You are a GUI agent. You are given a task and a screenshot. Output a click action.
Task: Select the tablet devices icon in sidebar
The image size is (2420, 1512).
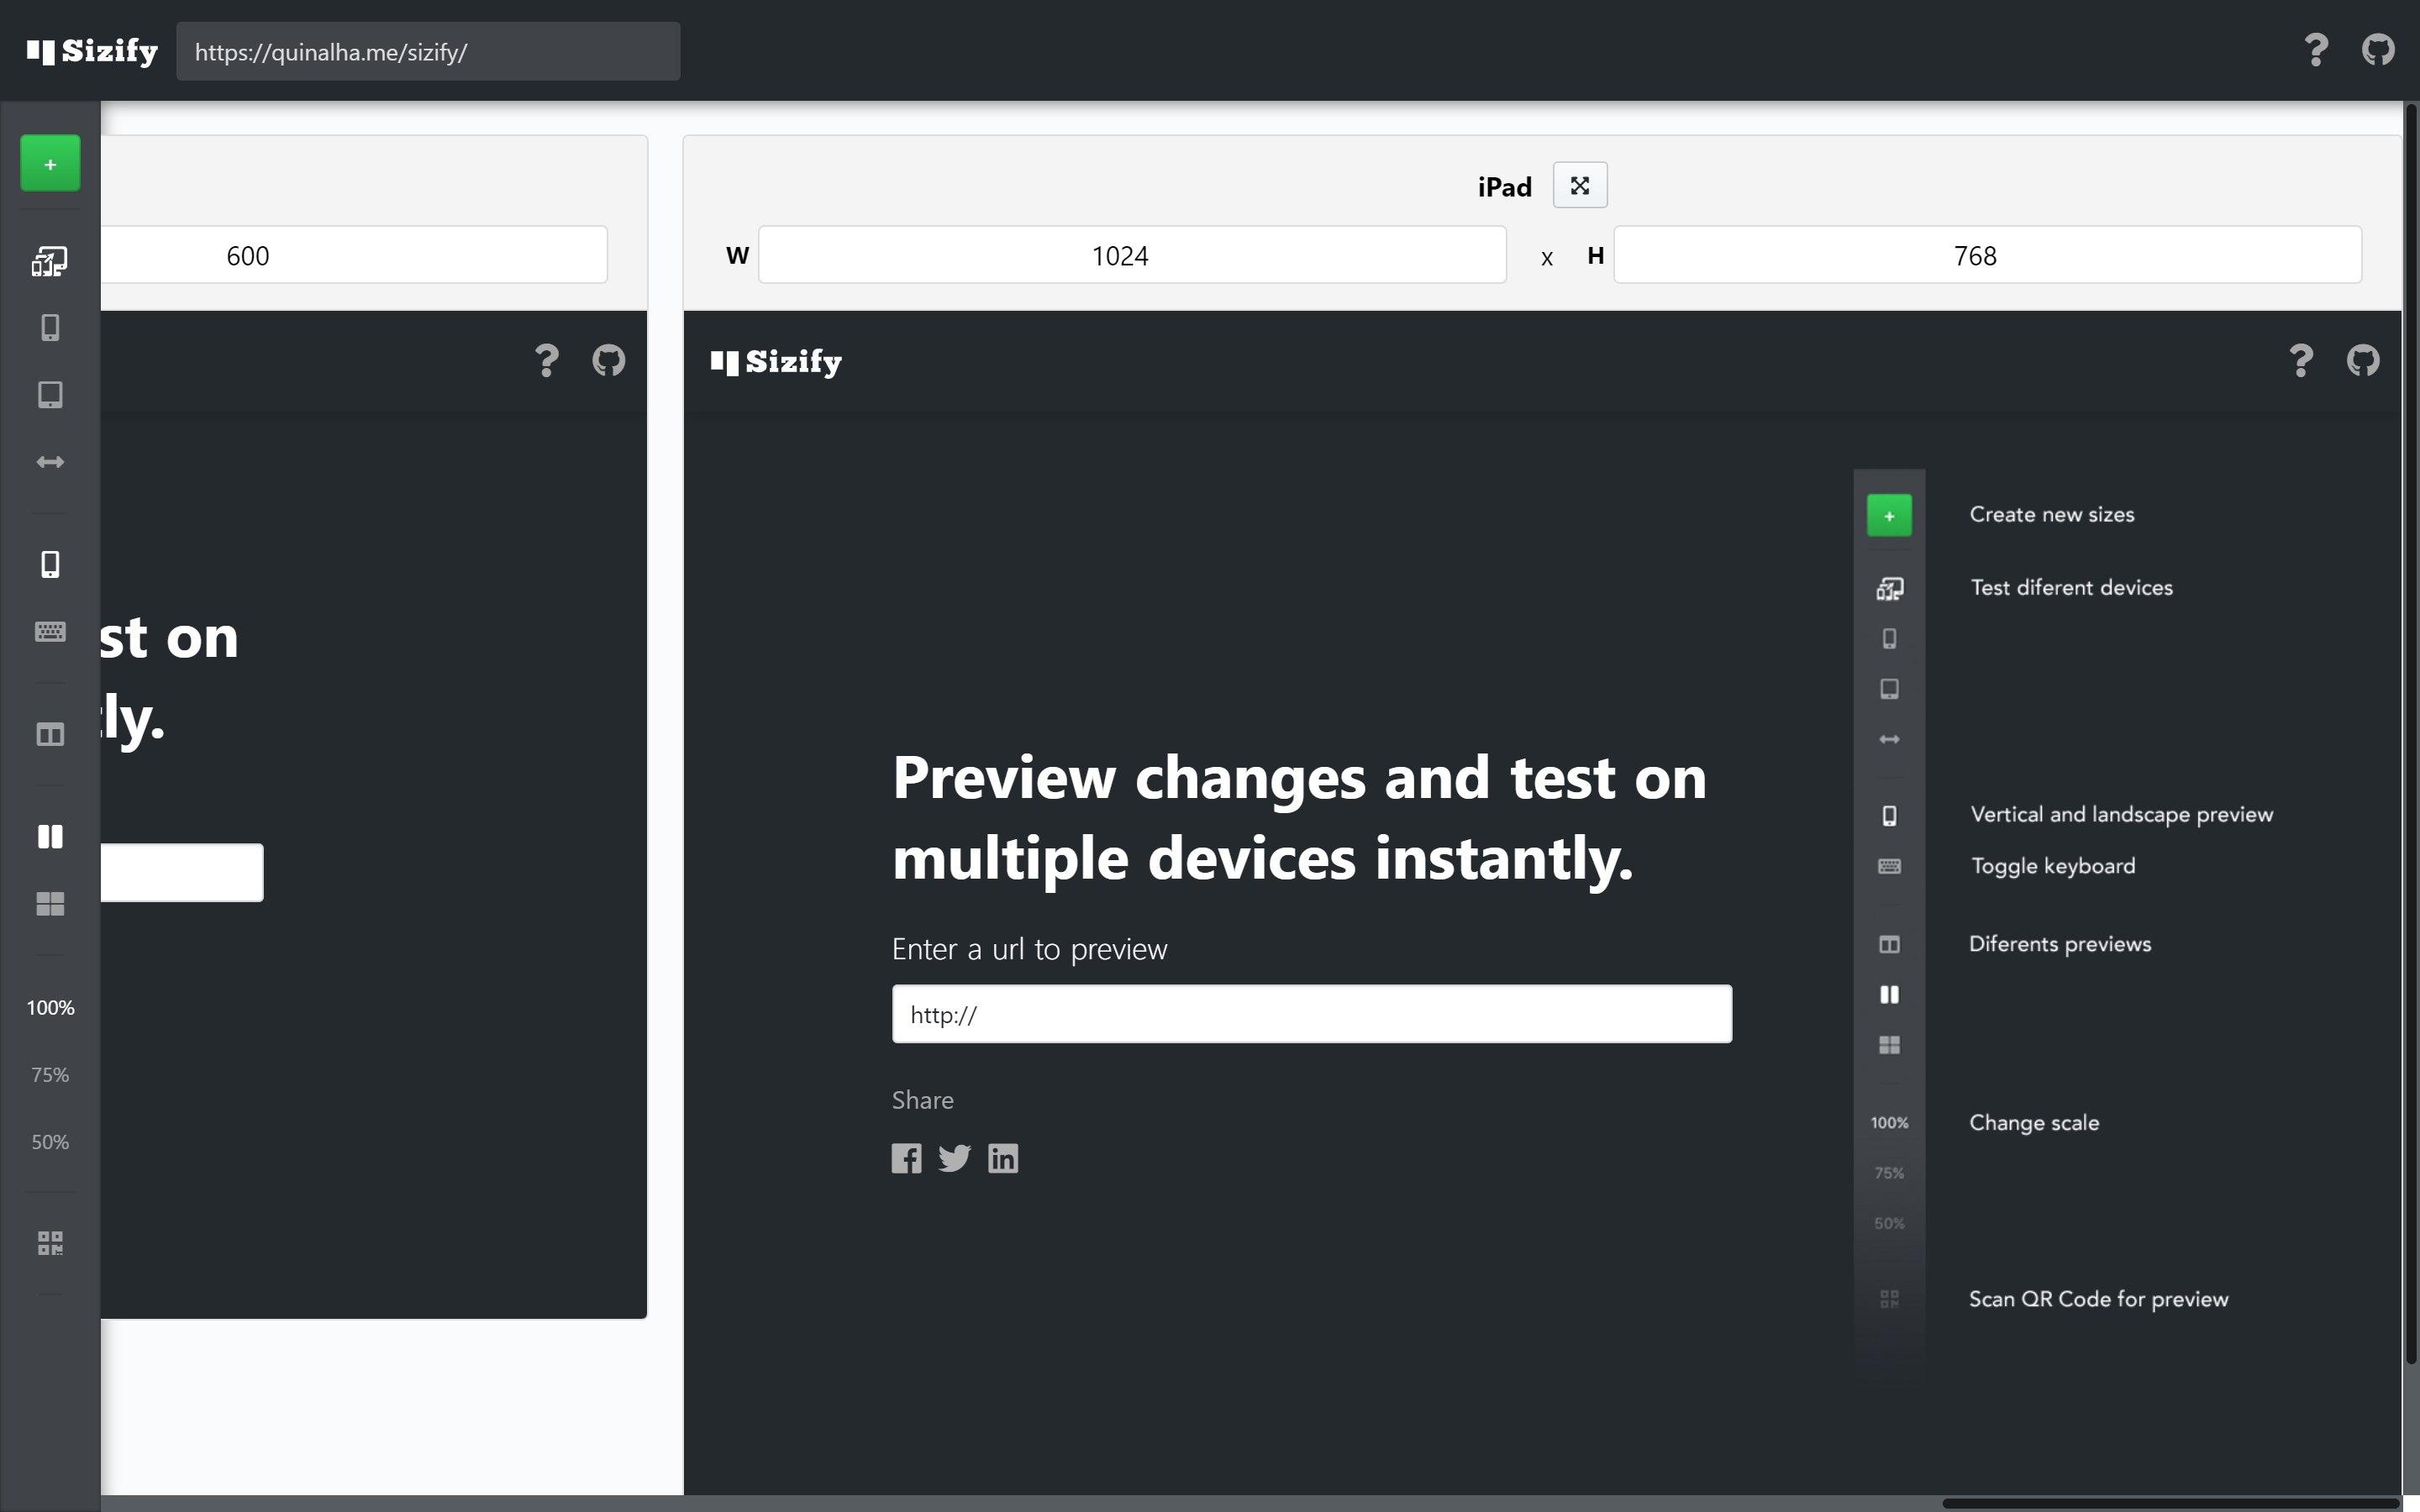click(50, 395)
